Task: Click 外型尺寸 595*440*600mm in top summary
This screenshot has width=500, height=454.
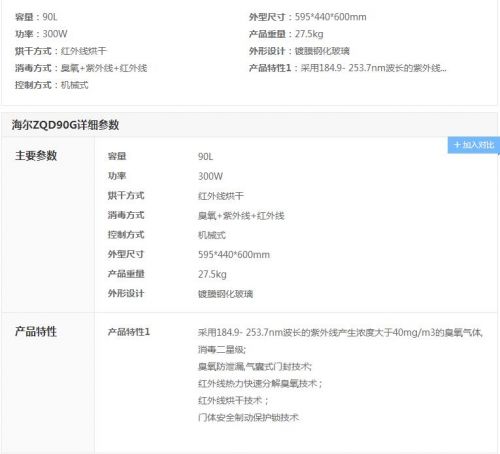Action: pos(307,17)
